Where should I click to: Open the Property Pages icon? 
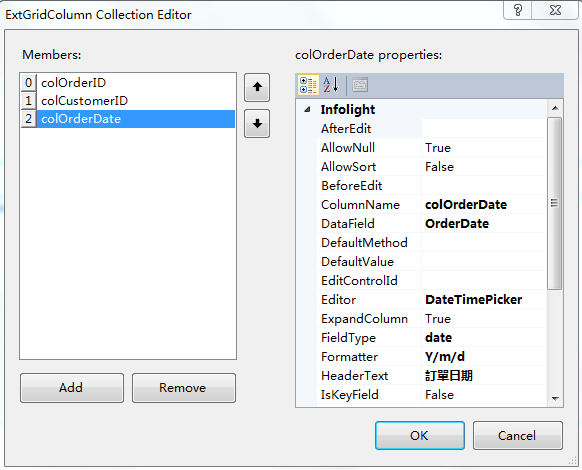pyautogui.click(x=360, y=85)
